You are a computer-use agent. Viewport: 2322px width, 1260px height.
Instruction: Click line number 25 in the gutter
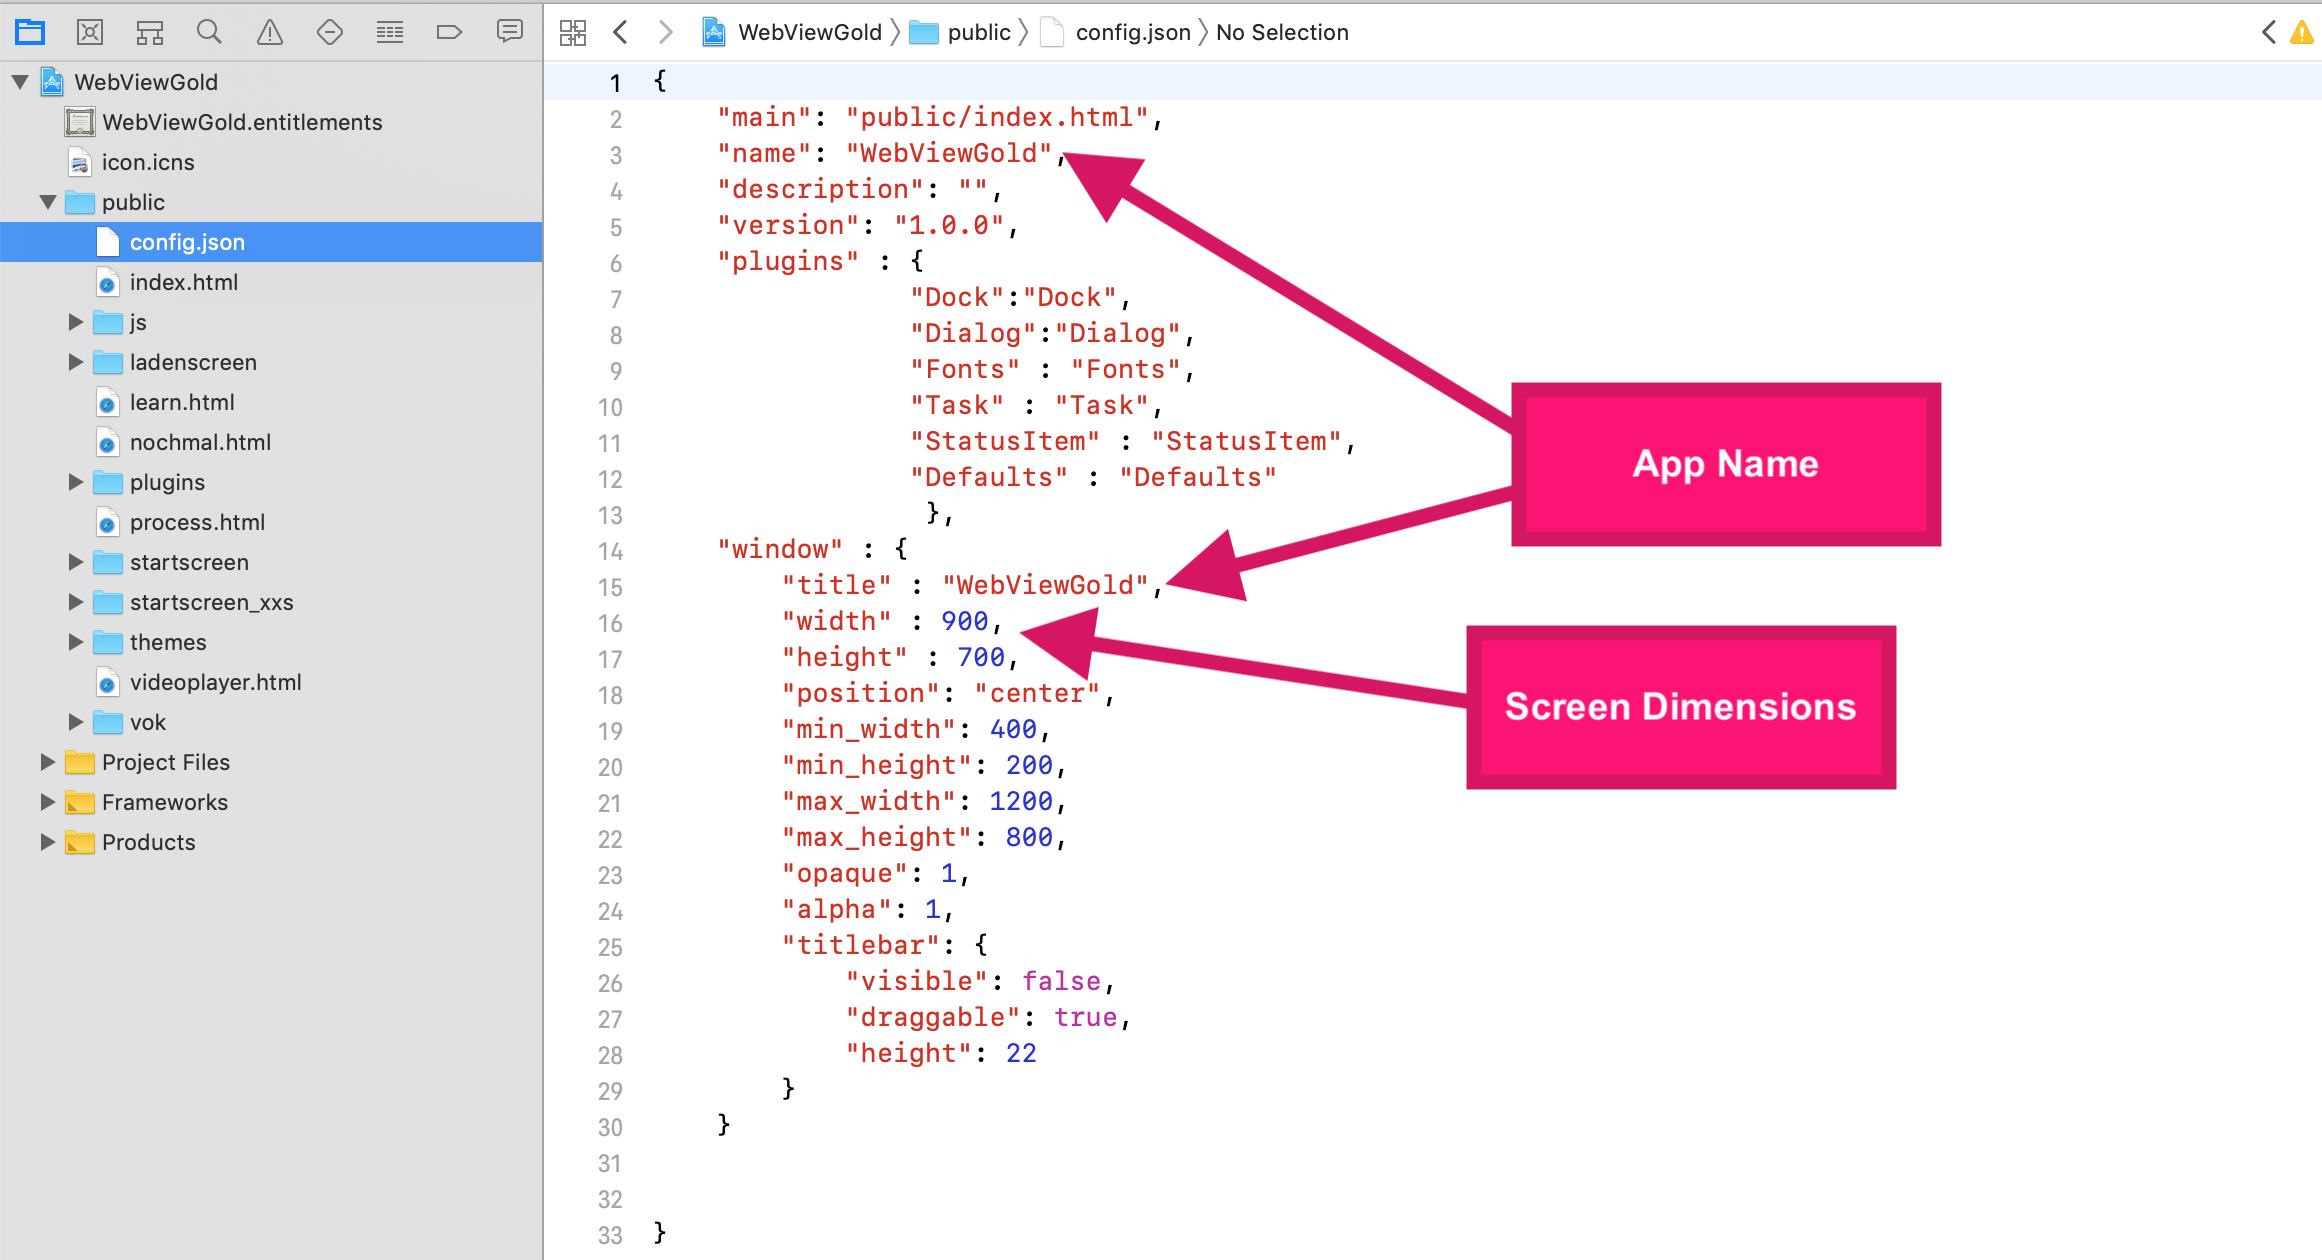tap(610, 947)
